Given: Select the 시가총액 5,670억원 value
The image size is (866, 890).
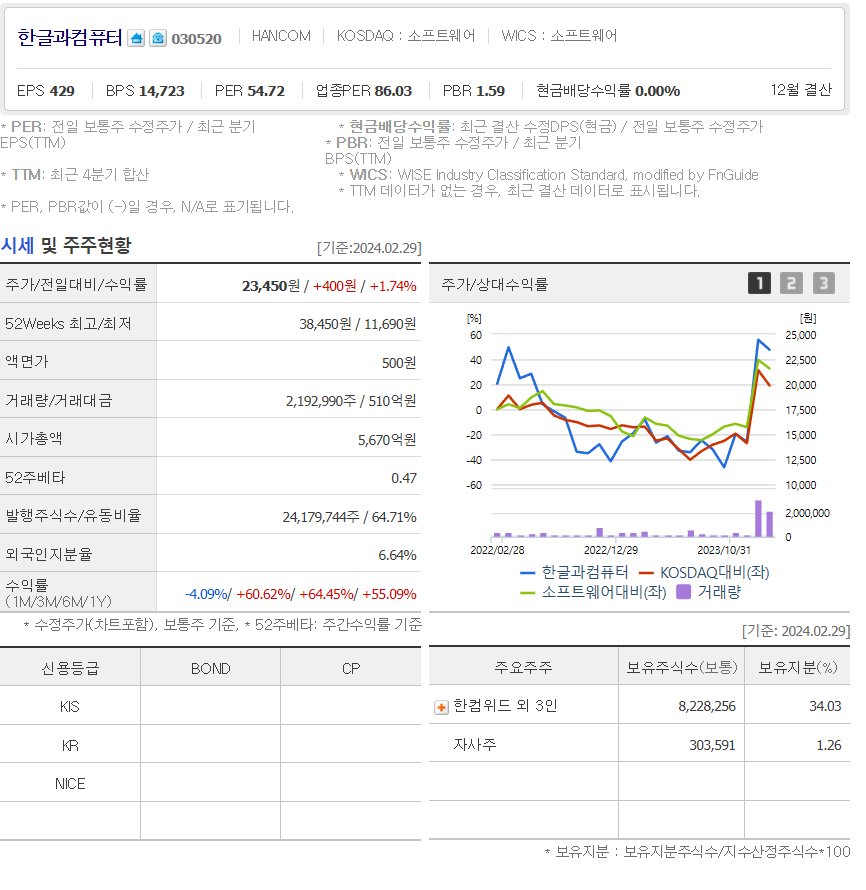Looking at the screenshot, I should point(387,440).
